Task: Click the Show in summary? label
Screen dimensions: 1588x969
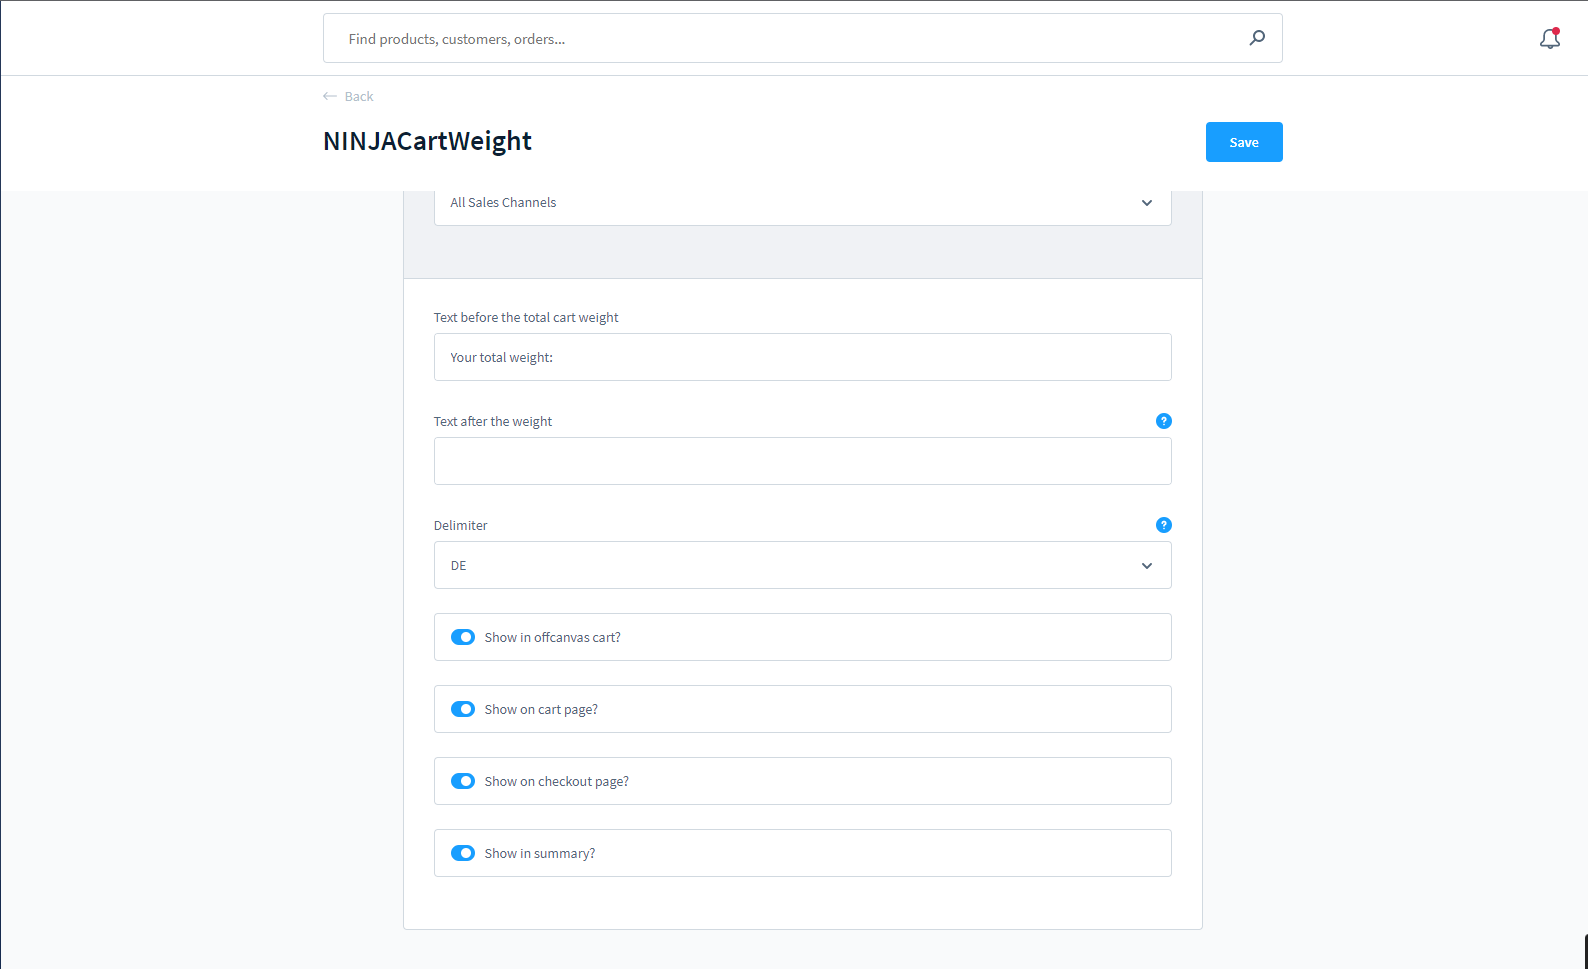Action: [x=539, y=853]
